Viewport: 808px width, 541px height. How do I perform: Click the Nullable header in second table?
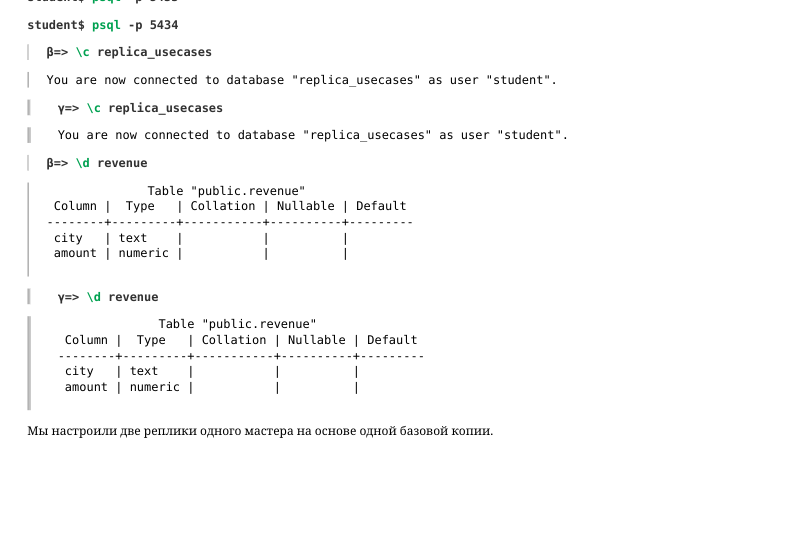[316, 340]
